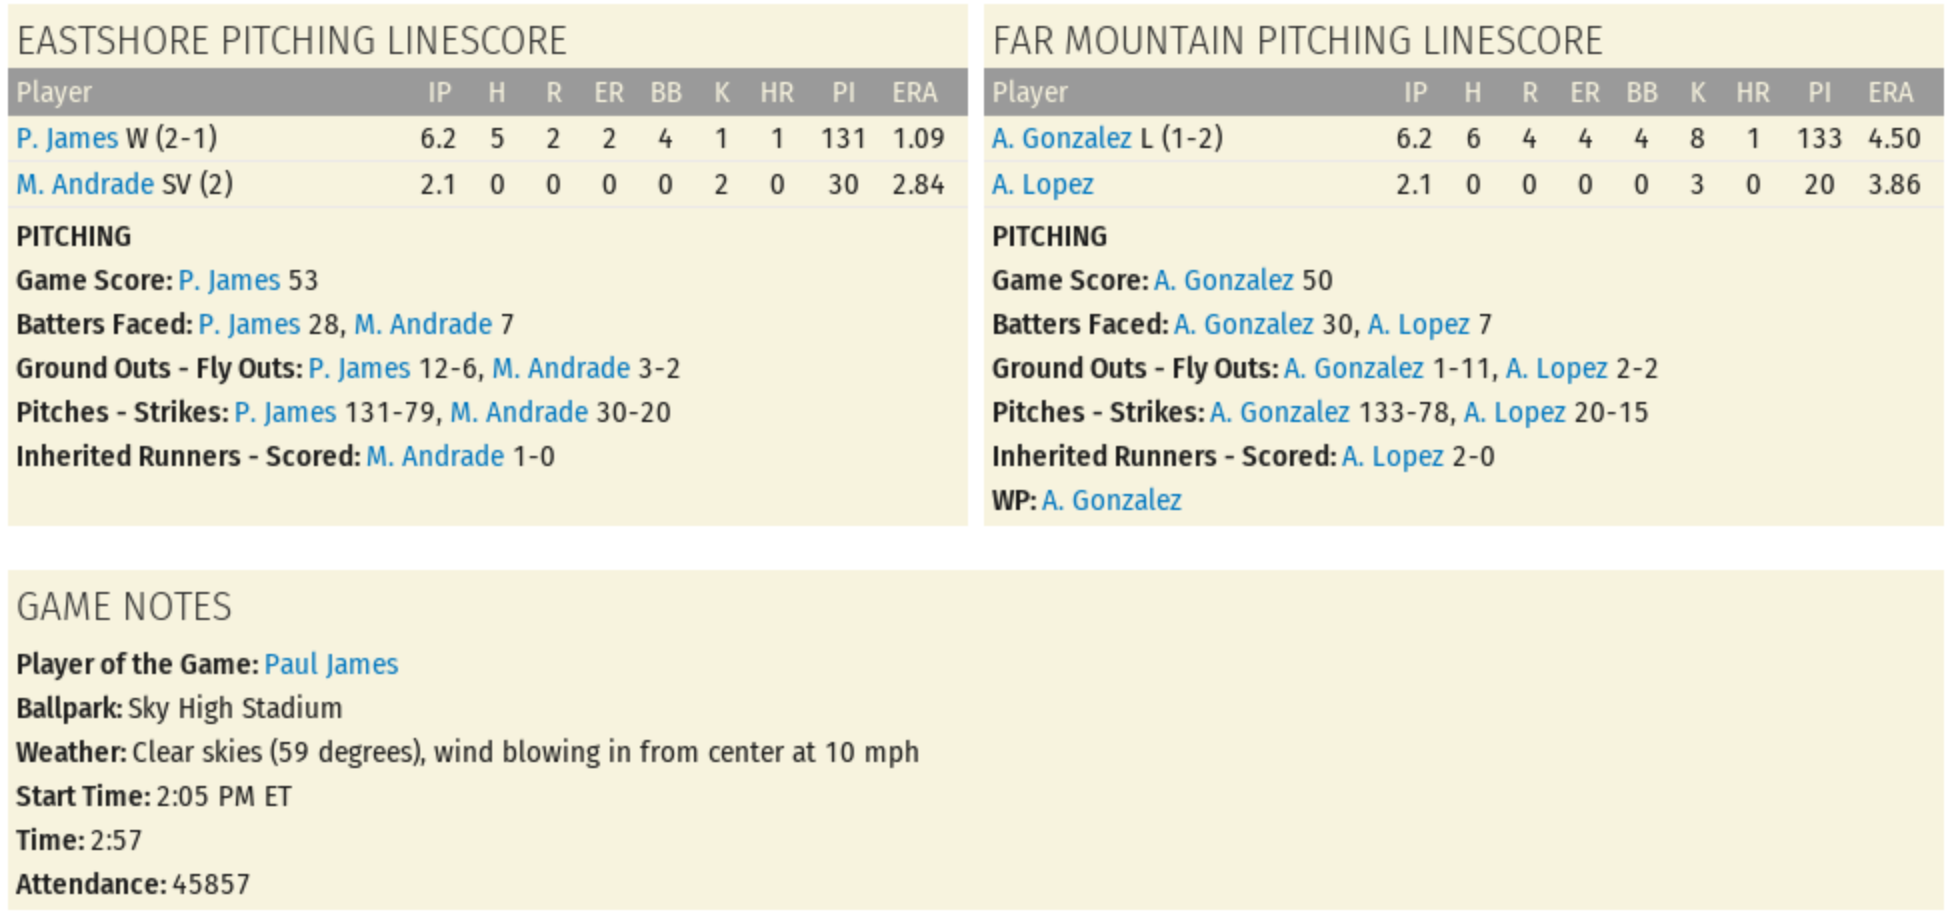Click P. James in Ground Outs - Fly Outs
1946x918 pixels.
pyautogui.click(x=359, y=368)
